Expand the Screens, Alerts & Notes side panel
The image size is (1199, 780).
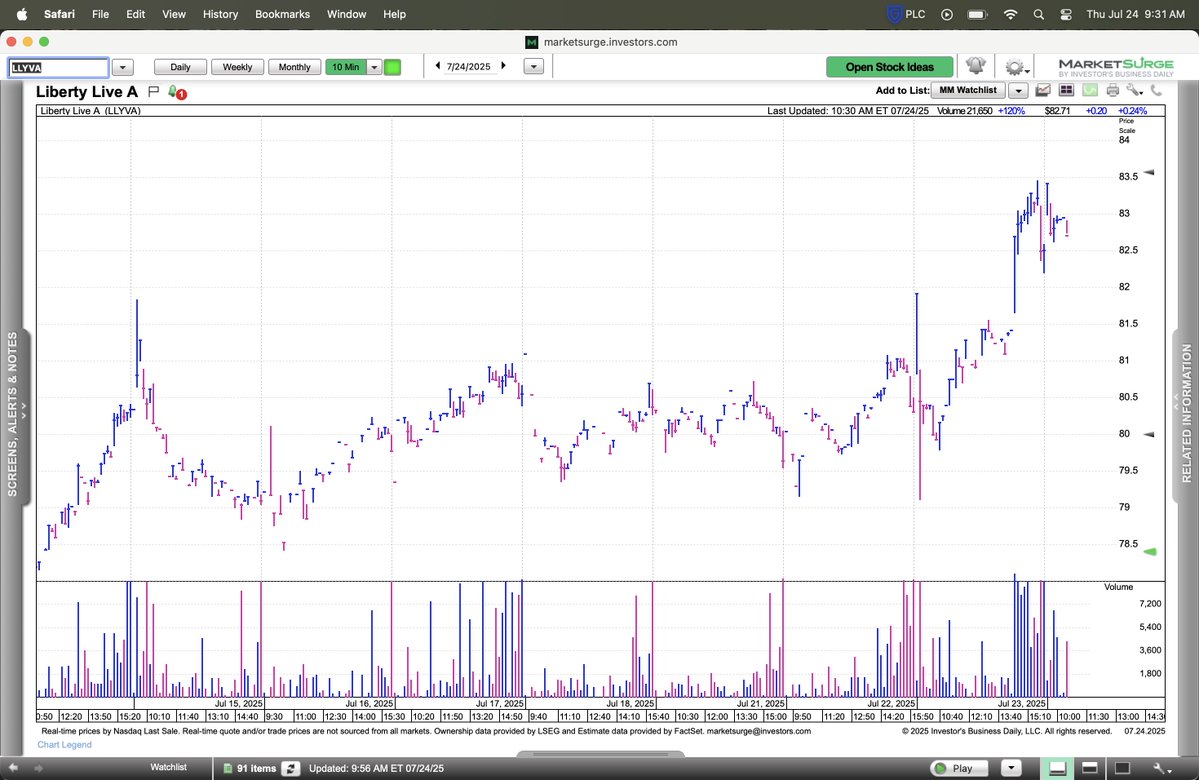(14, 415)
